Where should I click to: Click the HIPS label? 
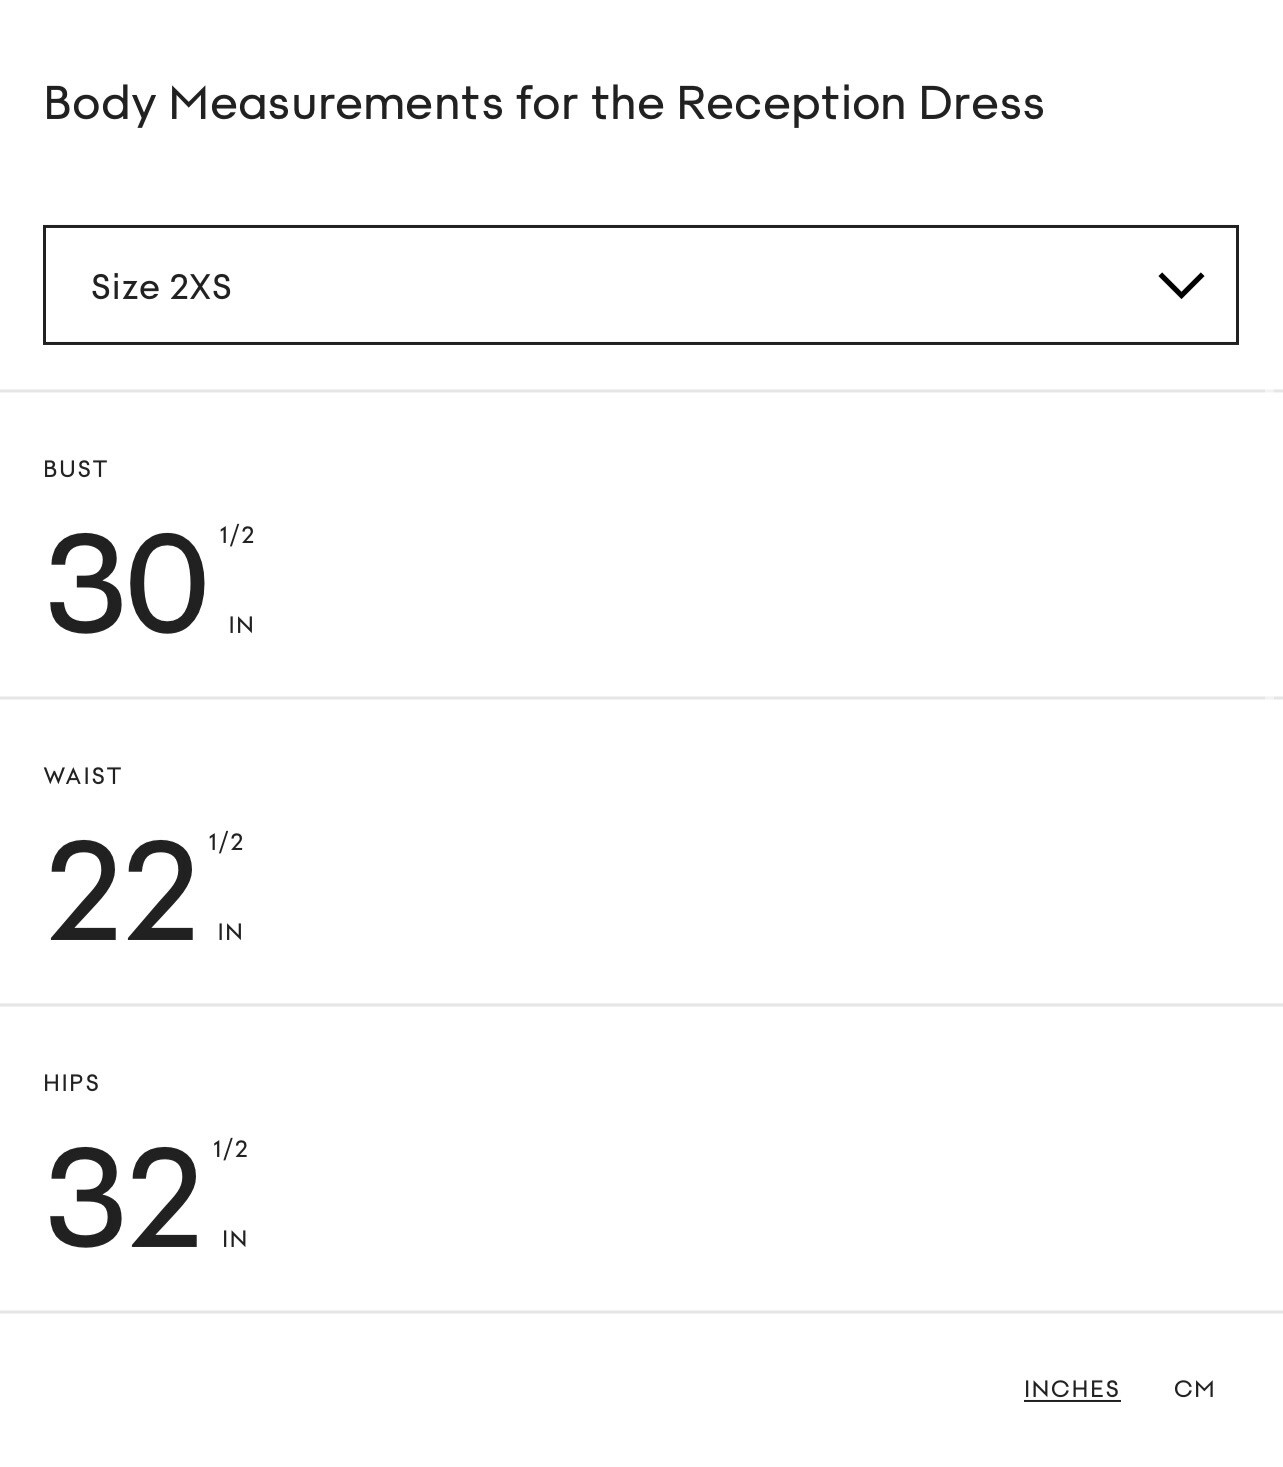pyautogui.click(x=72, y=1083)
